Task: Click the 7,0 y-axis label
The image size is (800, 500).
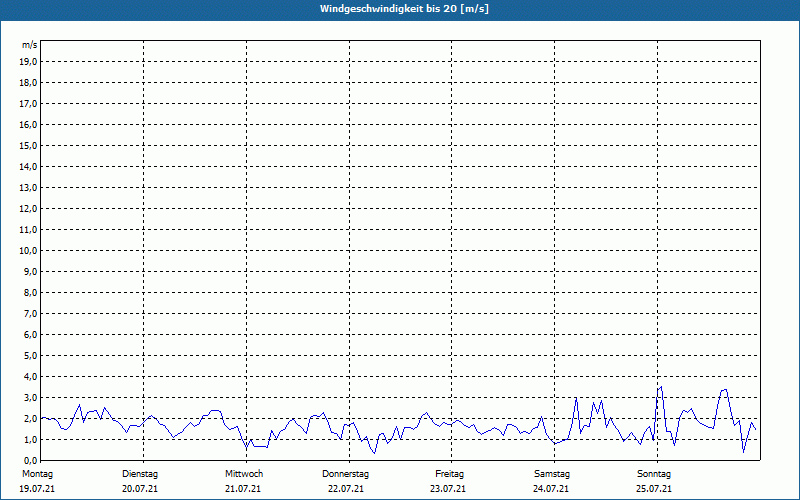Action: tap(32, 313)
